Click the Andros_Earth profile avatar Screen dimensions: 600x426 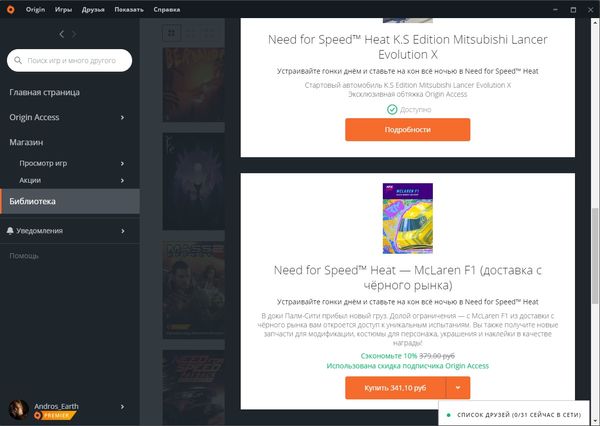click(x=18, y=410)
